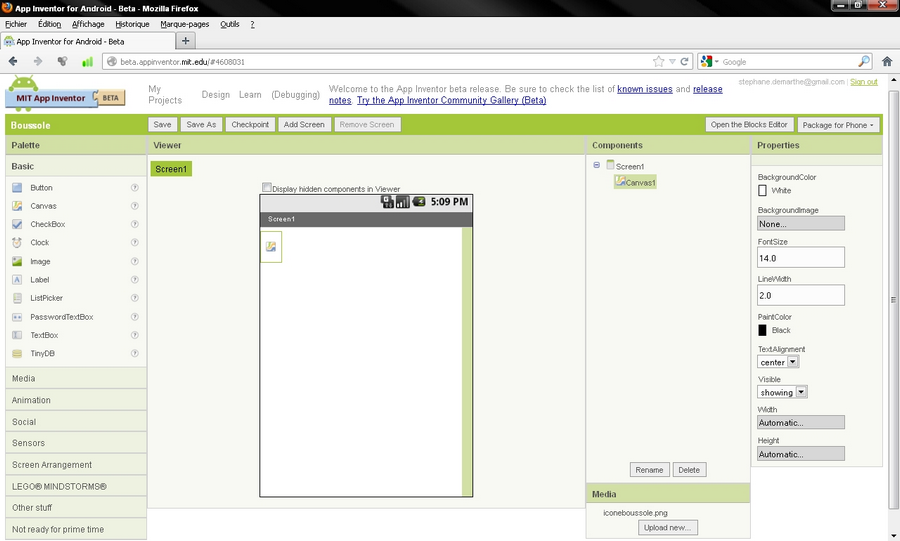Open the known issues link
This screenshot has height=541, width=900.
tap(645, 89)
